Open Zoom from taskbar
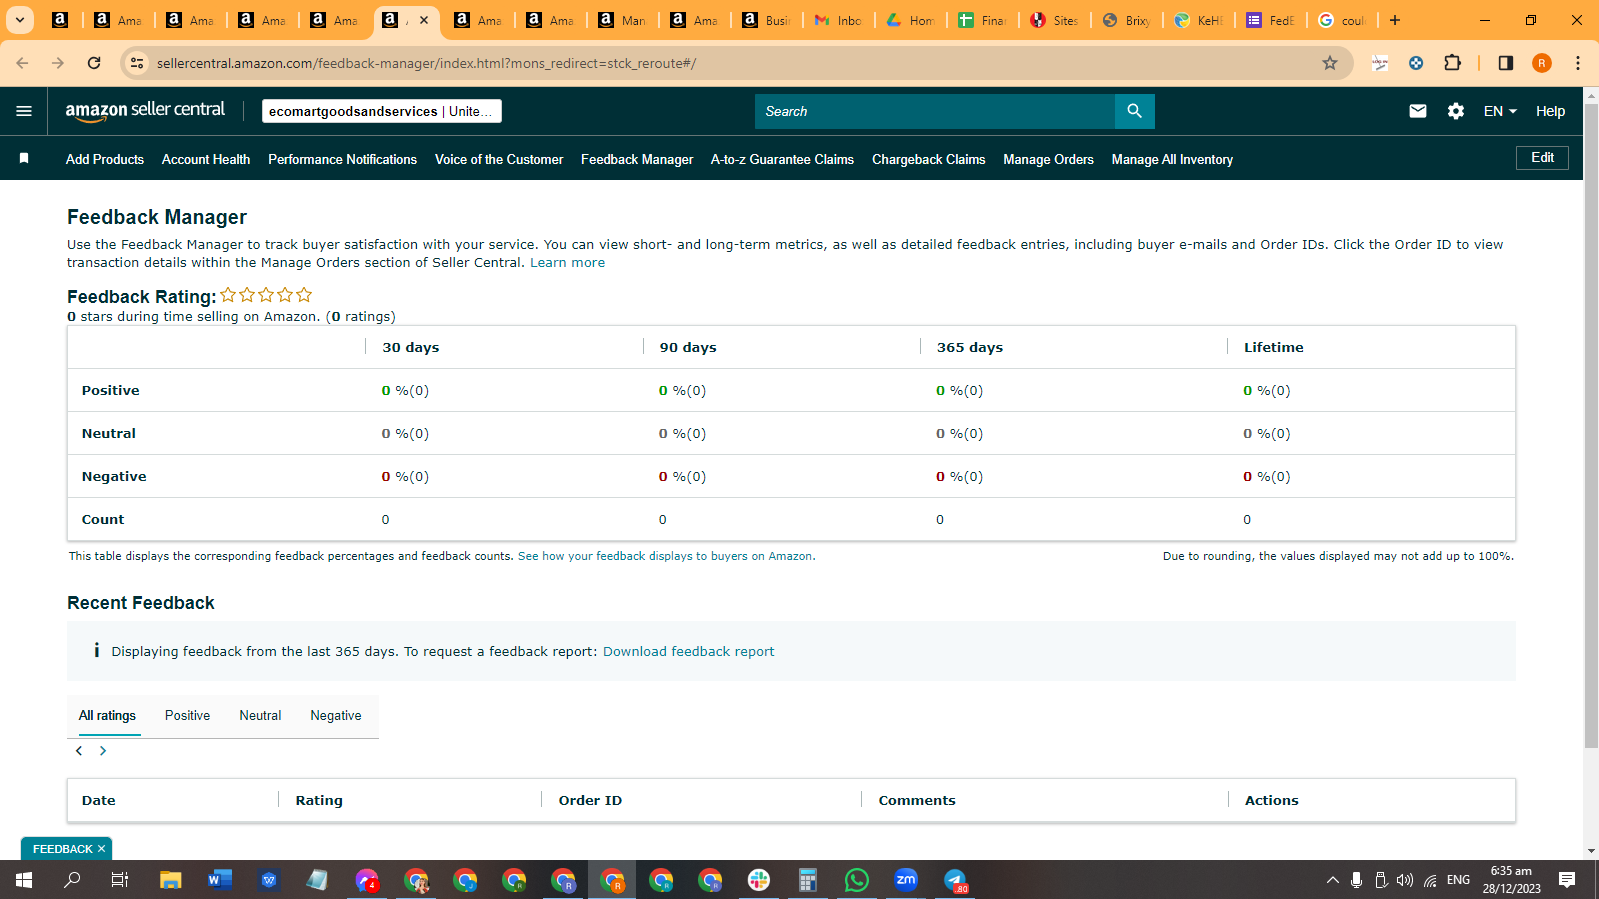Viewport: 1599px width, 899px height. coord(906,880)
